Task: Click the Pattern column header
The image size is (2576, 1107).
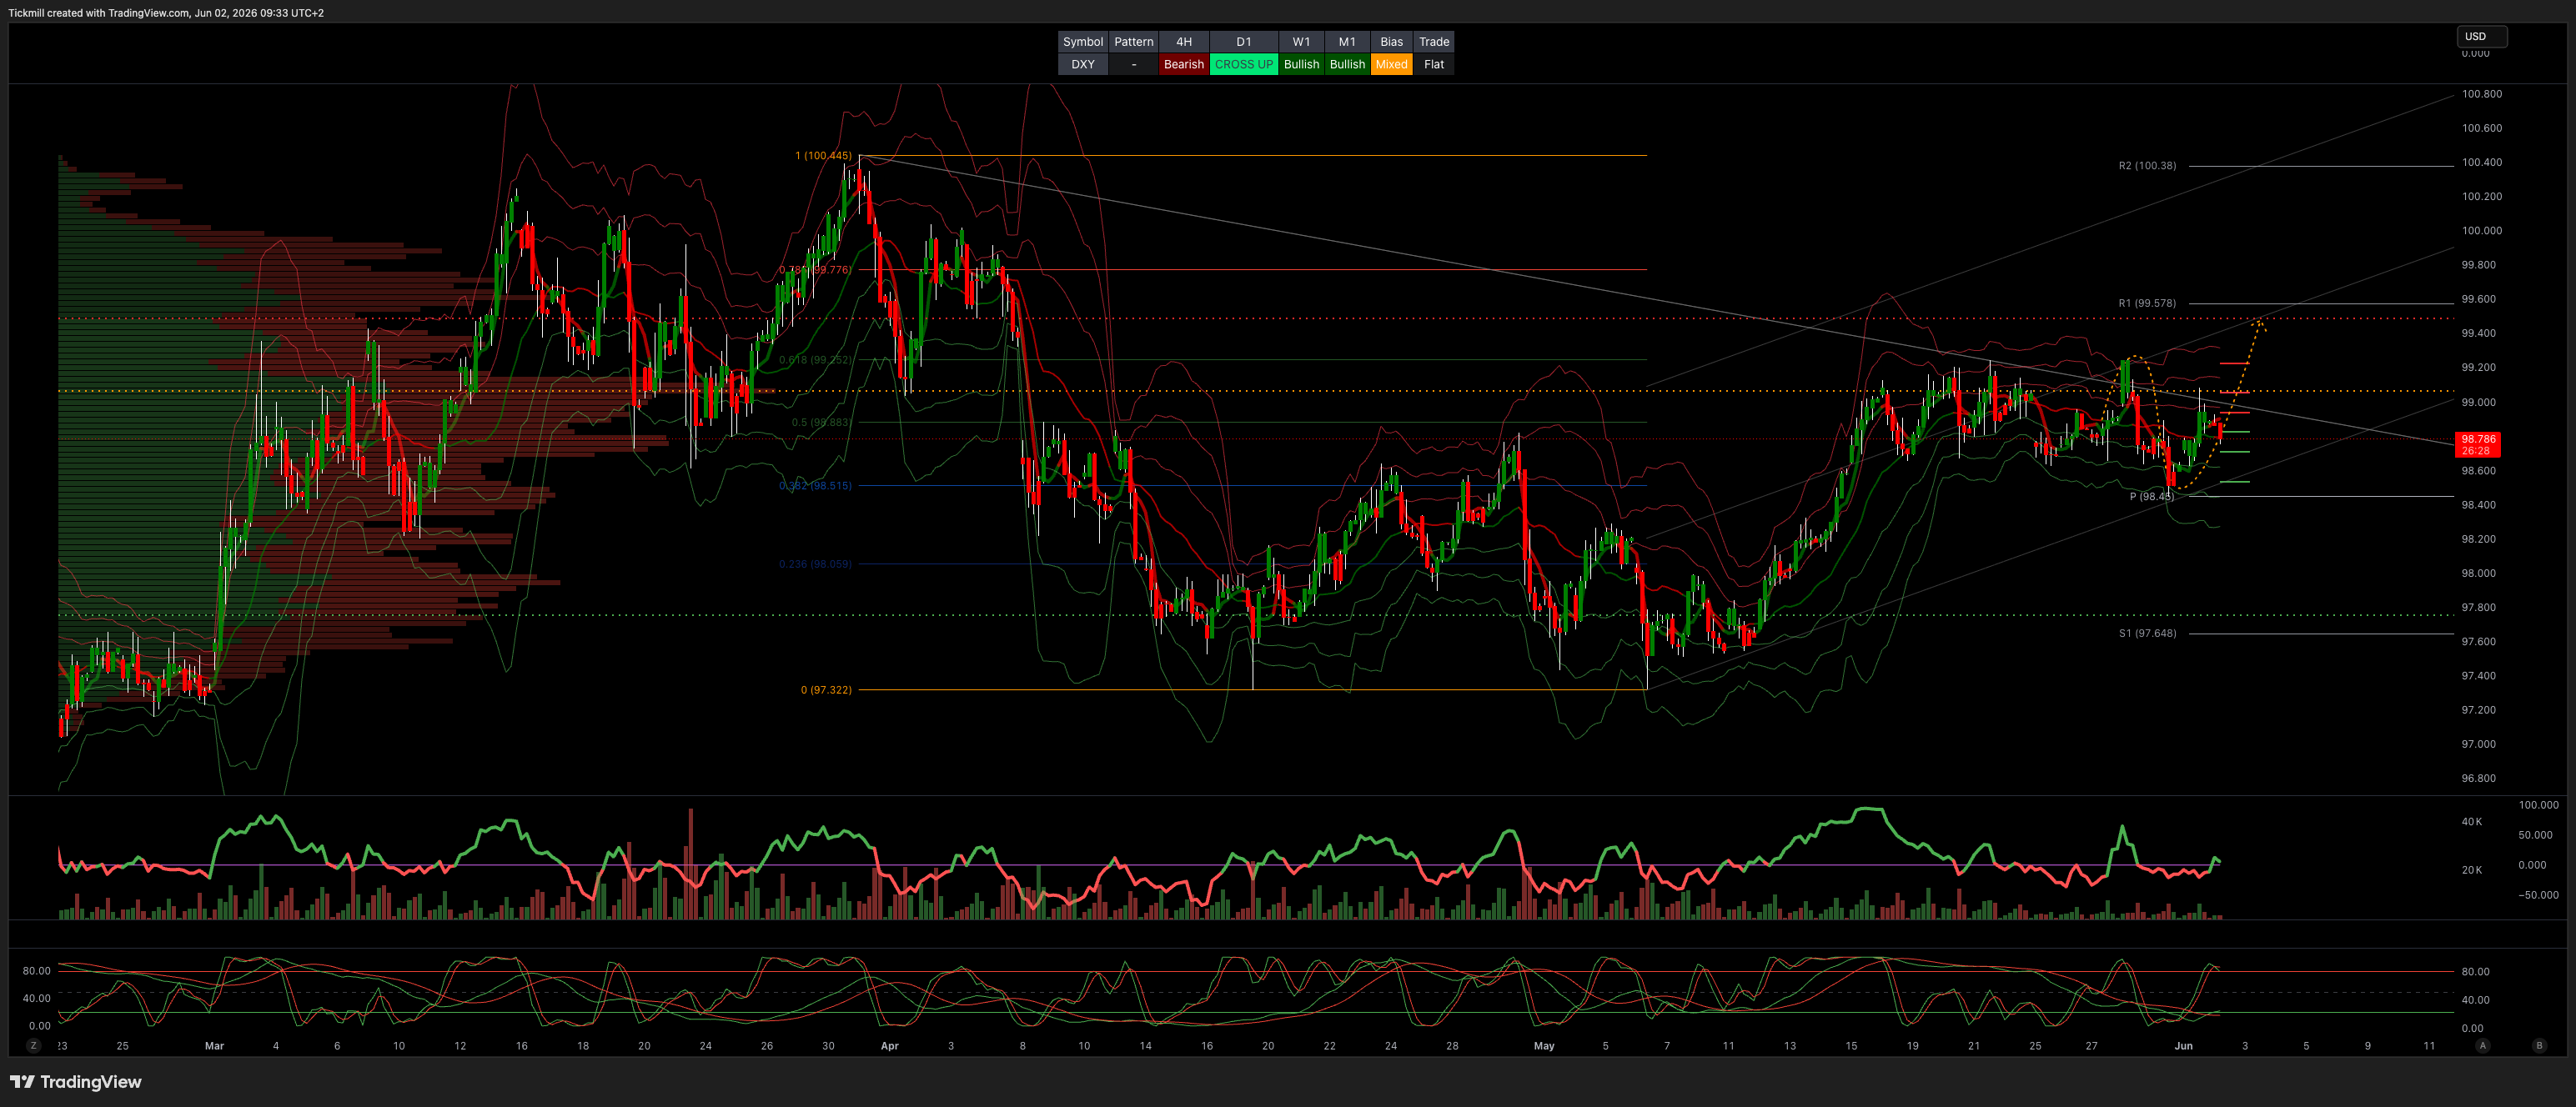Action: (1134, 42)
